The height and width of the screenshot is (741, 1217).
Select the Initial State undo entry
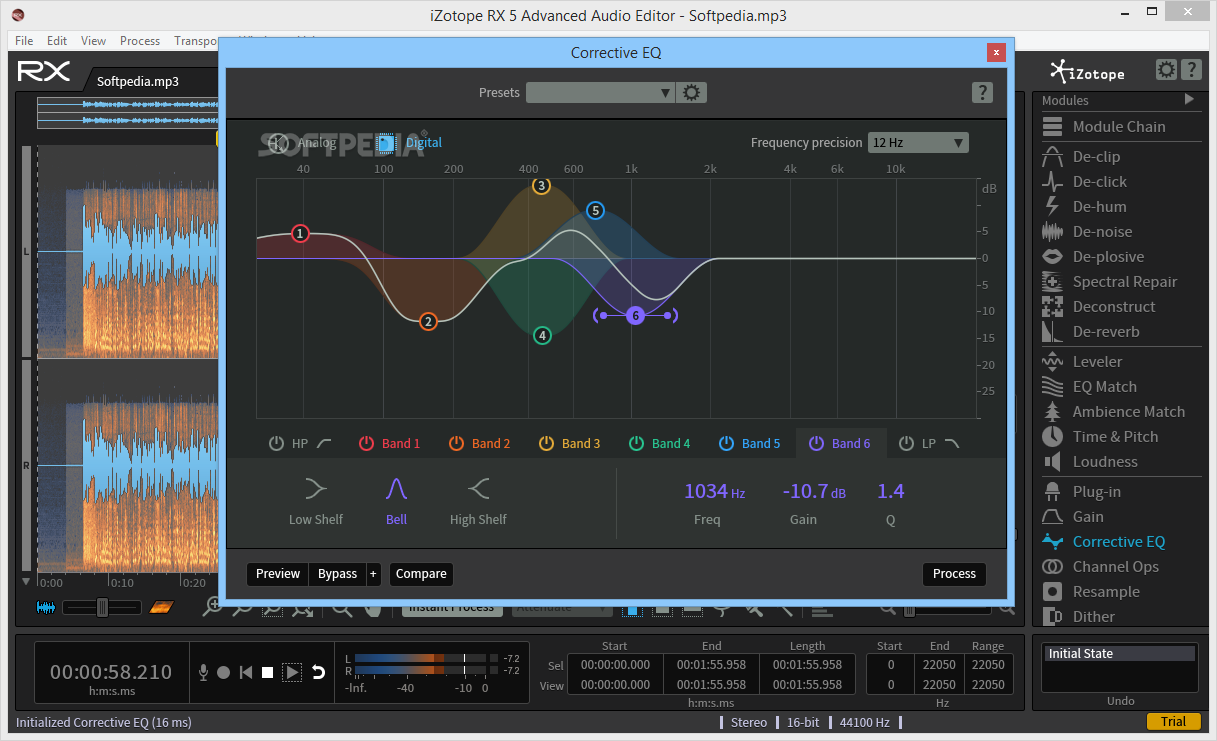(x=1120, y=654)
